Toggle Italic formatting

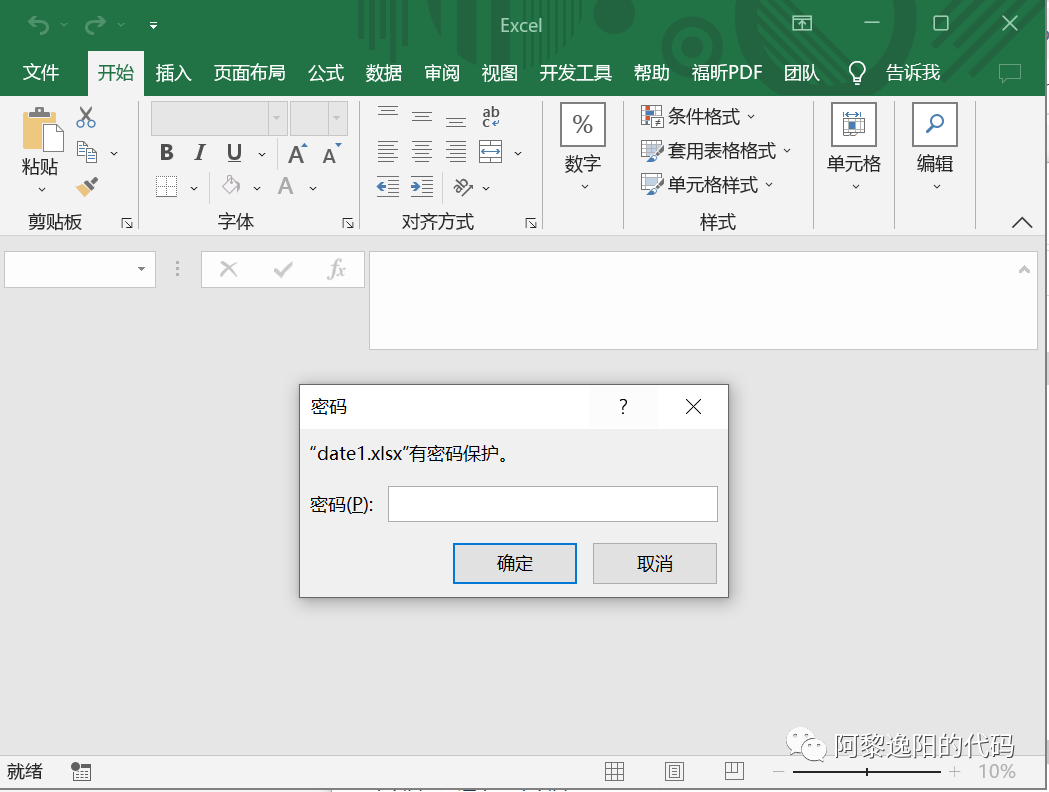(x=200, y=153)
